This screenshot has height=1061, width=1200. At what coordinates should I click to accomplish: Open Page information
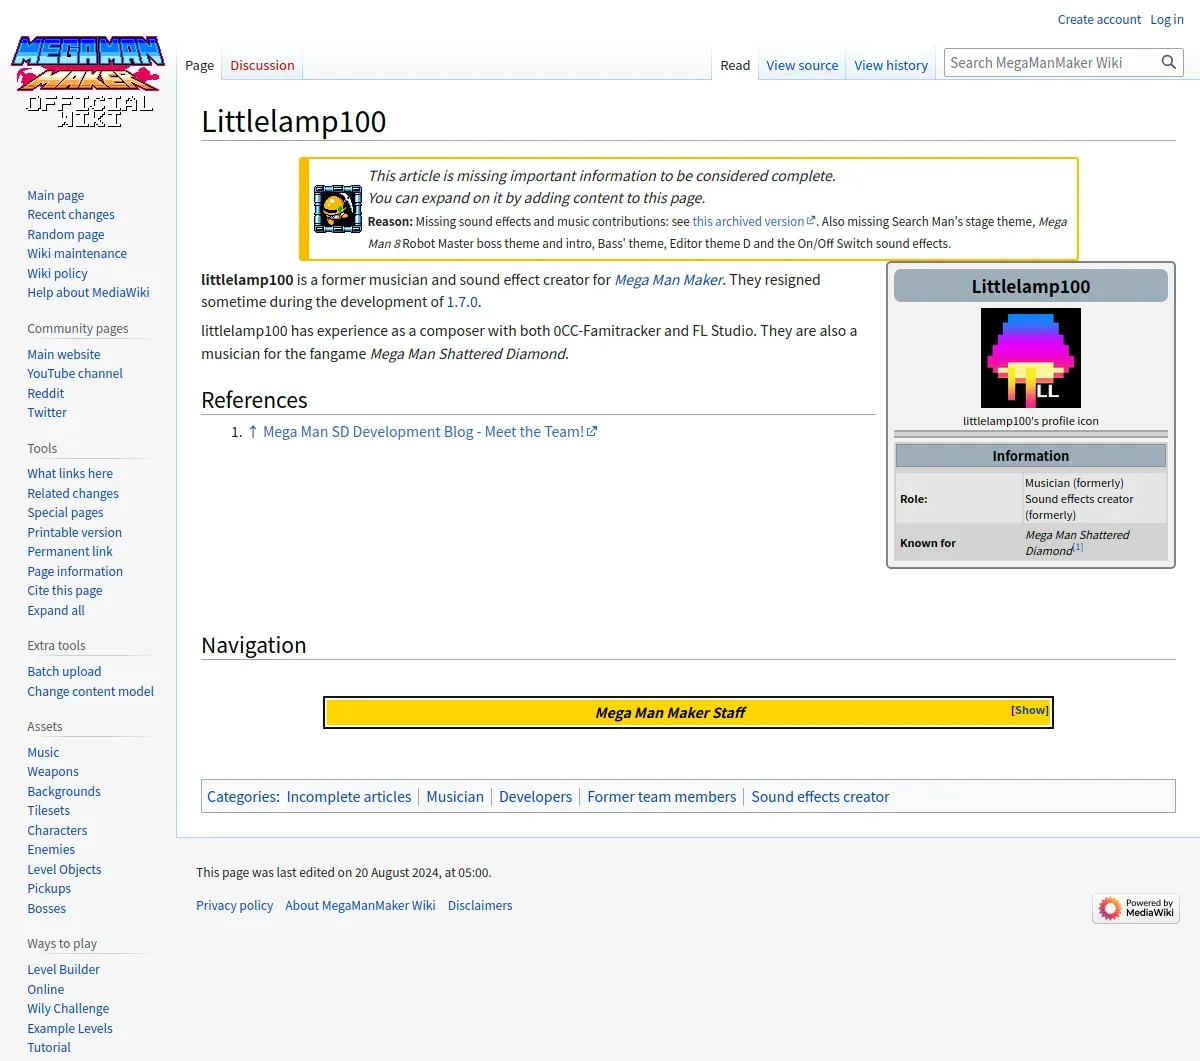pos(75,571)
